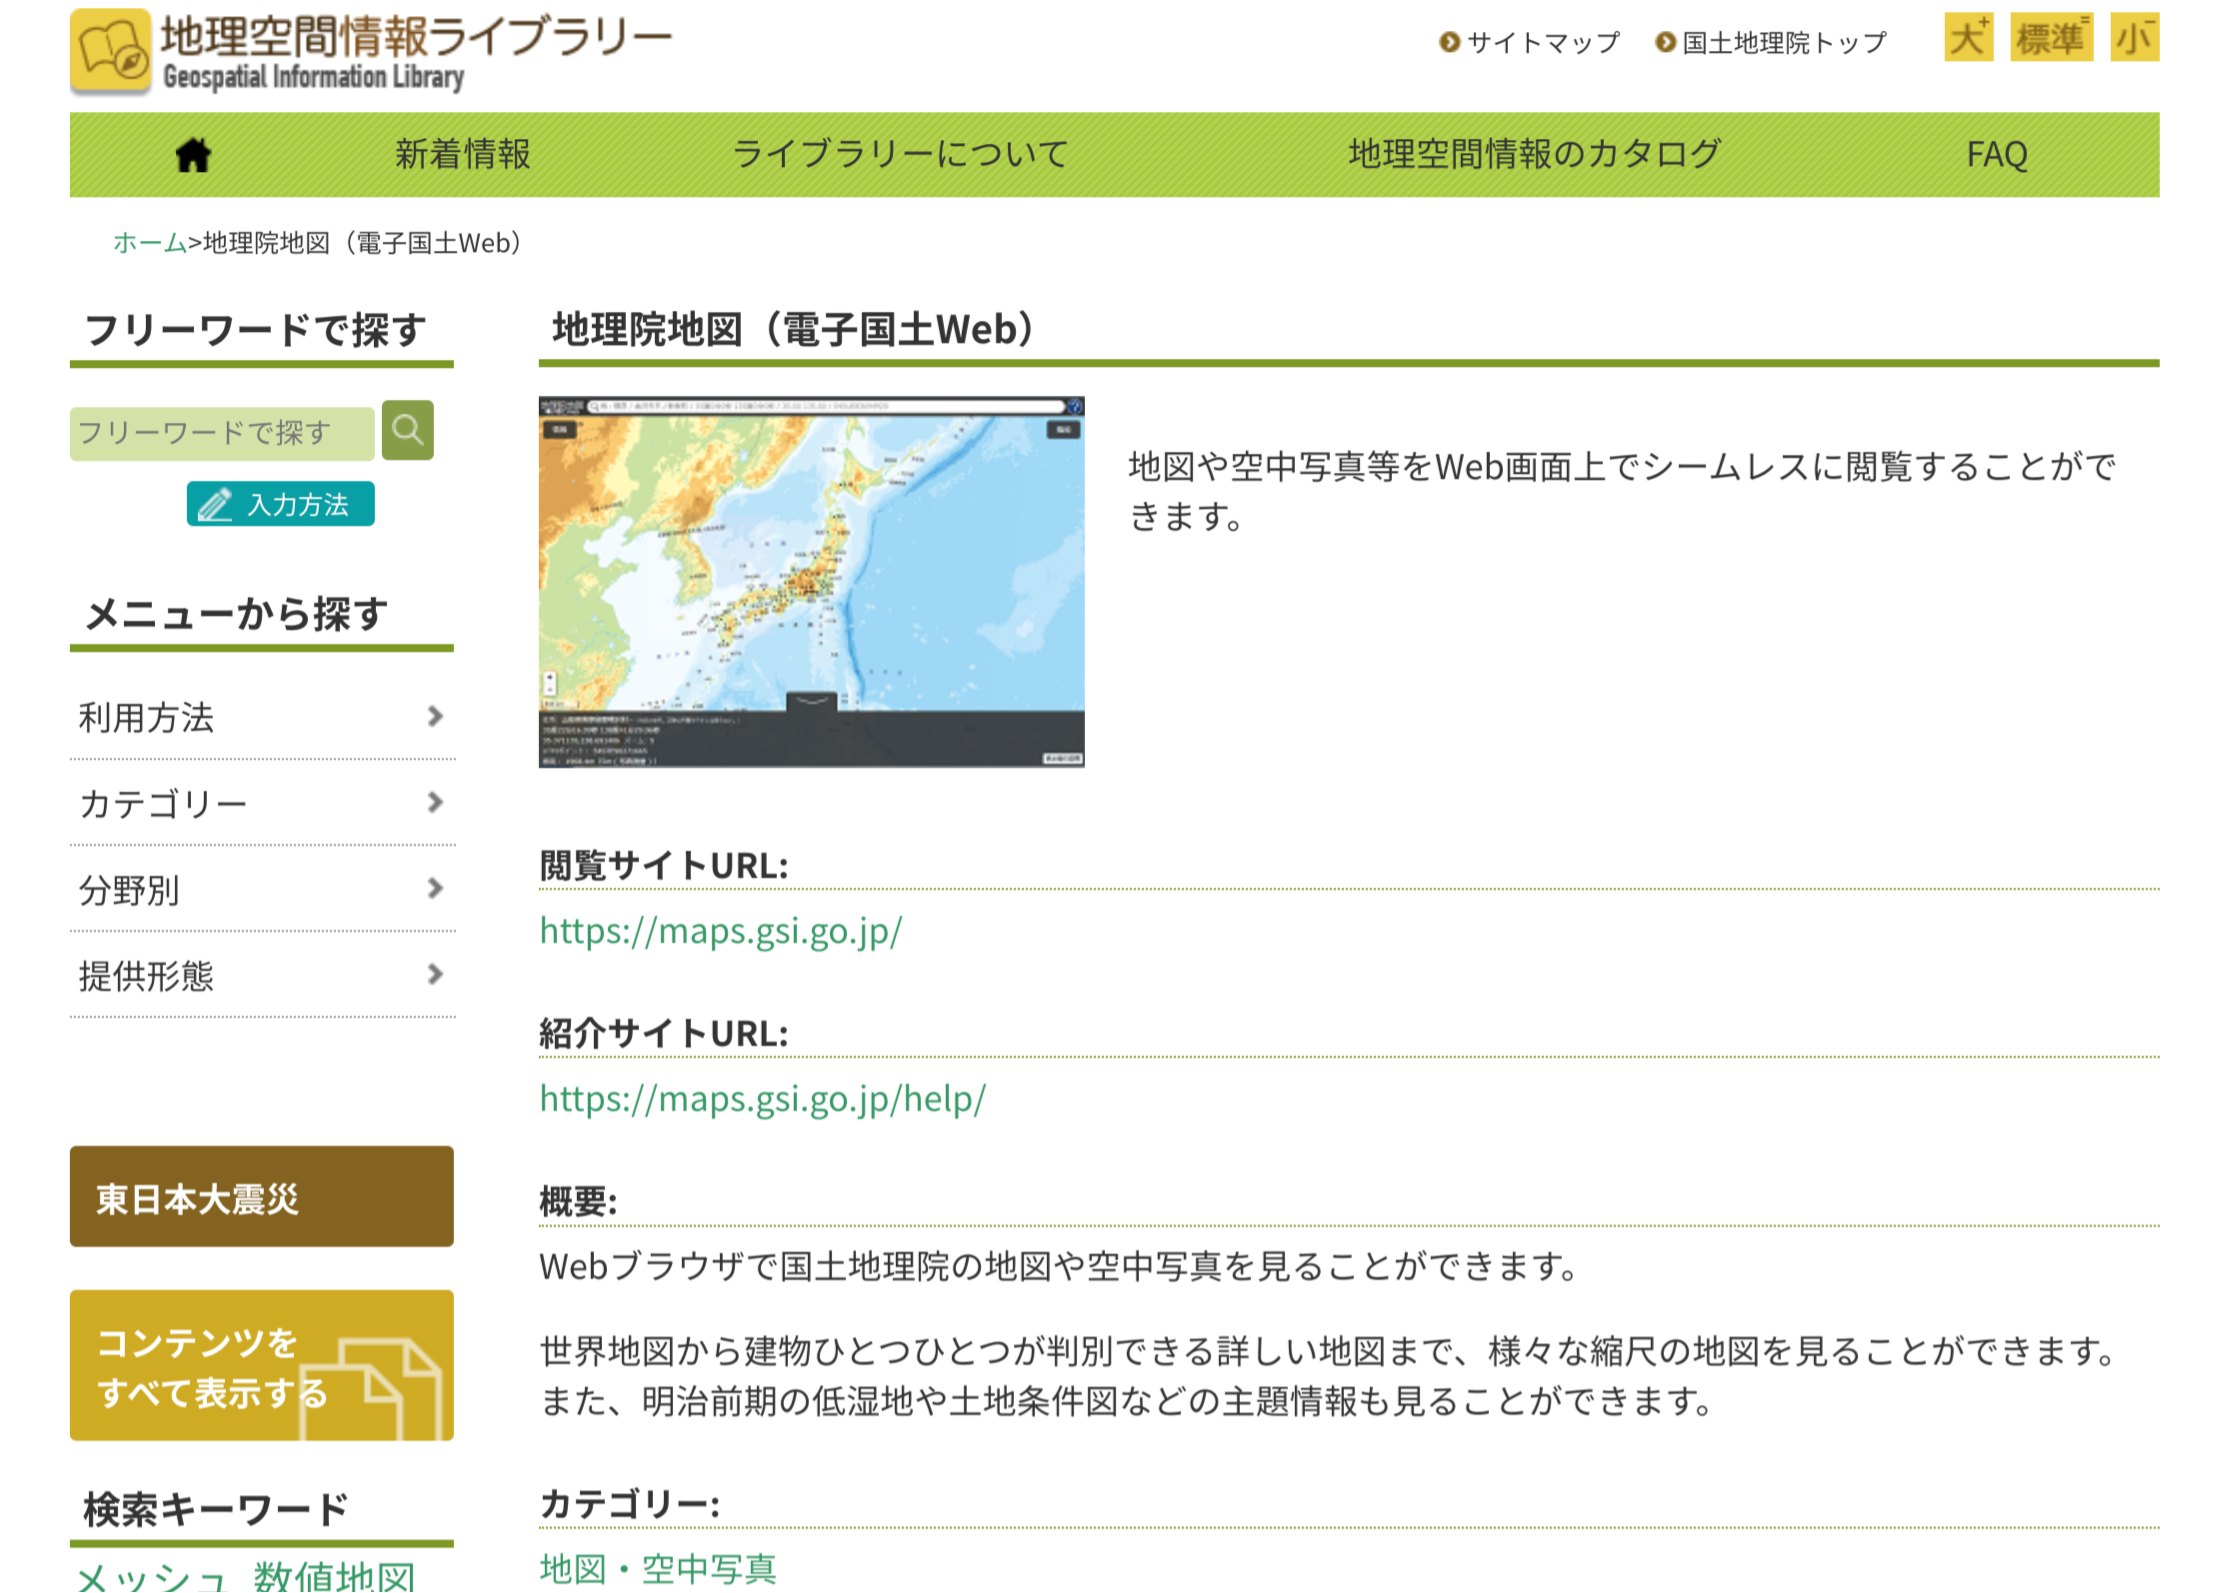This screenshot has height=1593, width=2227.
Task: Click コンテンツをすべて表示する banner
Action: [x=262, y=1365]
